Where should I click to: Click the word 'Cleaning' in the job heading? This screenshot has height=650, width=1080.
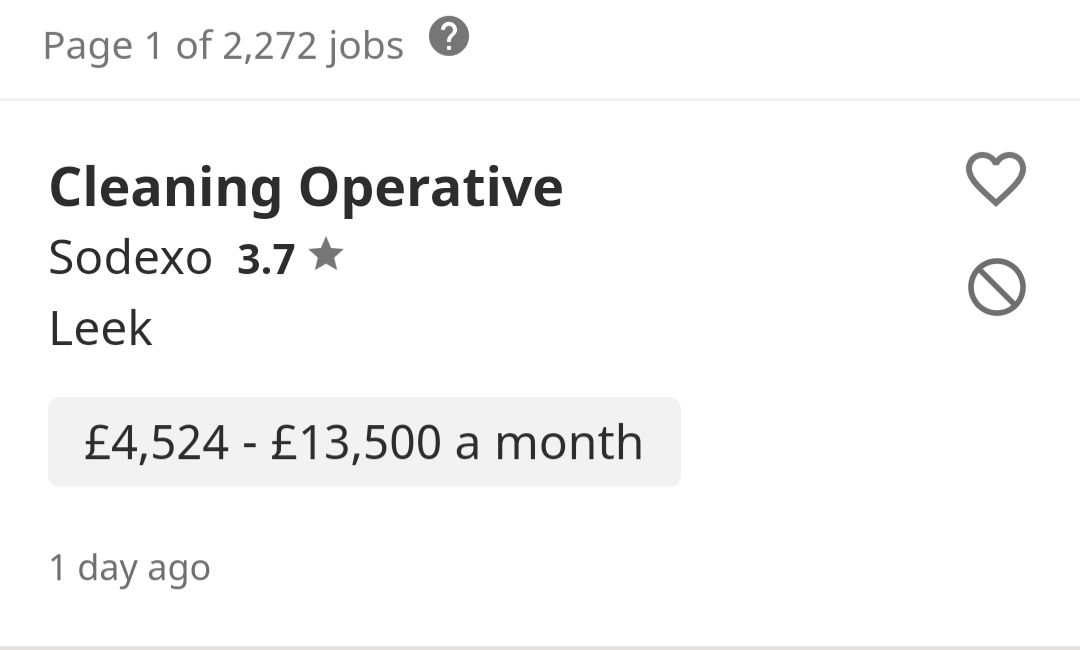(165, 189)
